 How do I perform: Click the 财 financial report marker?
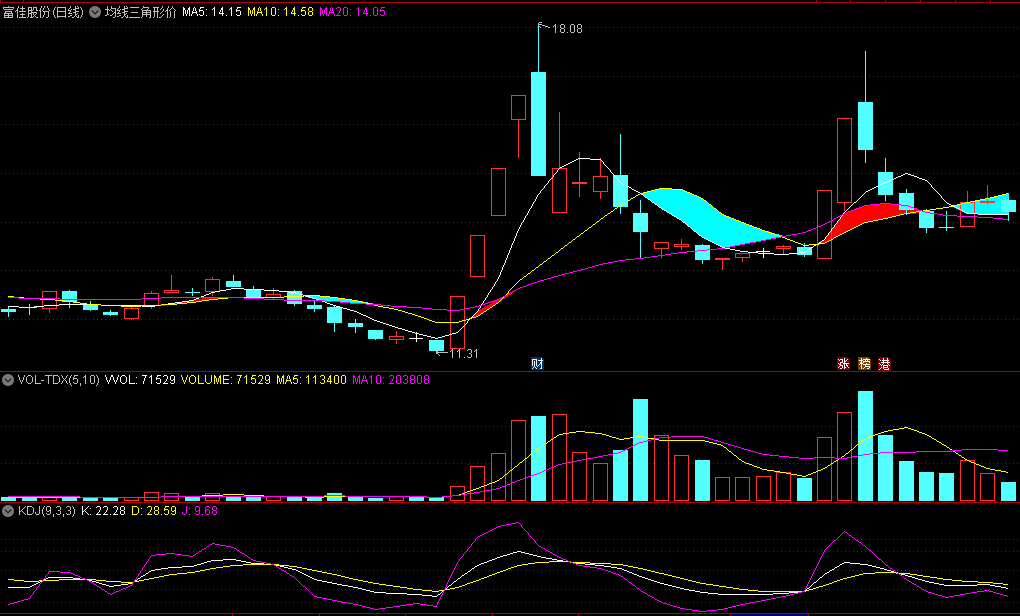click(537, 364)
